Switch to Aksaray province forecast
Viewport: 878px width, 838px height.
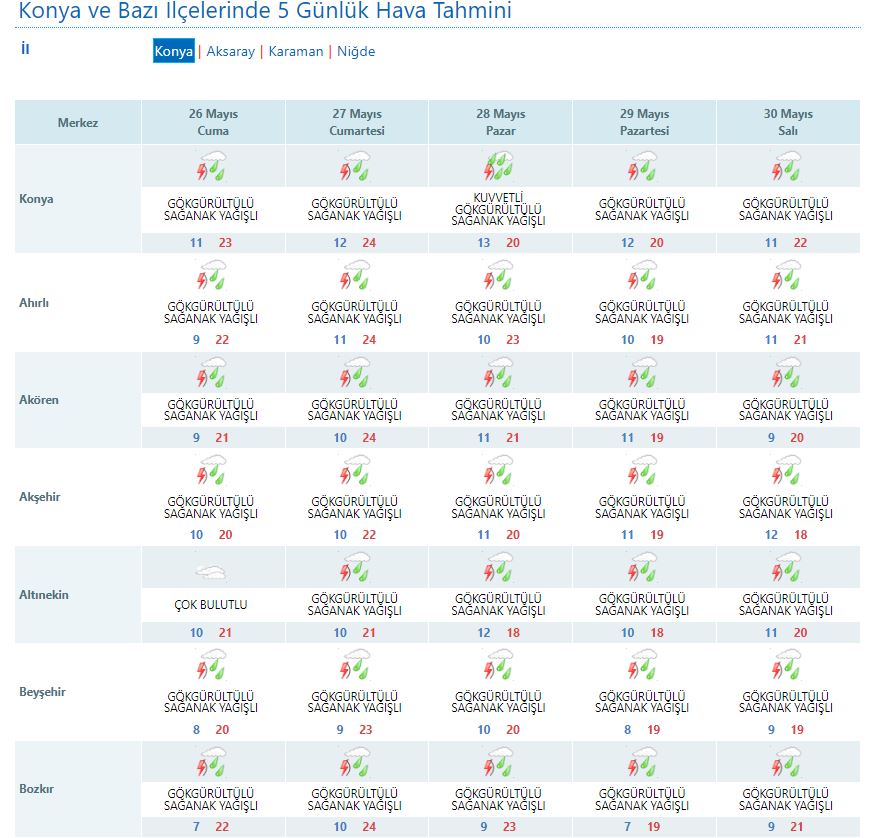(230, 52)
